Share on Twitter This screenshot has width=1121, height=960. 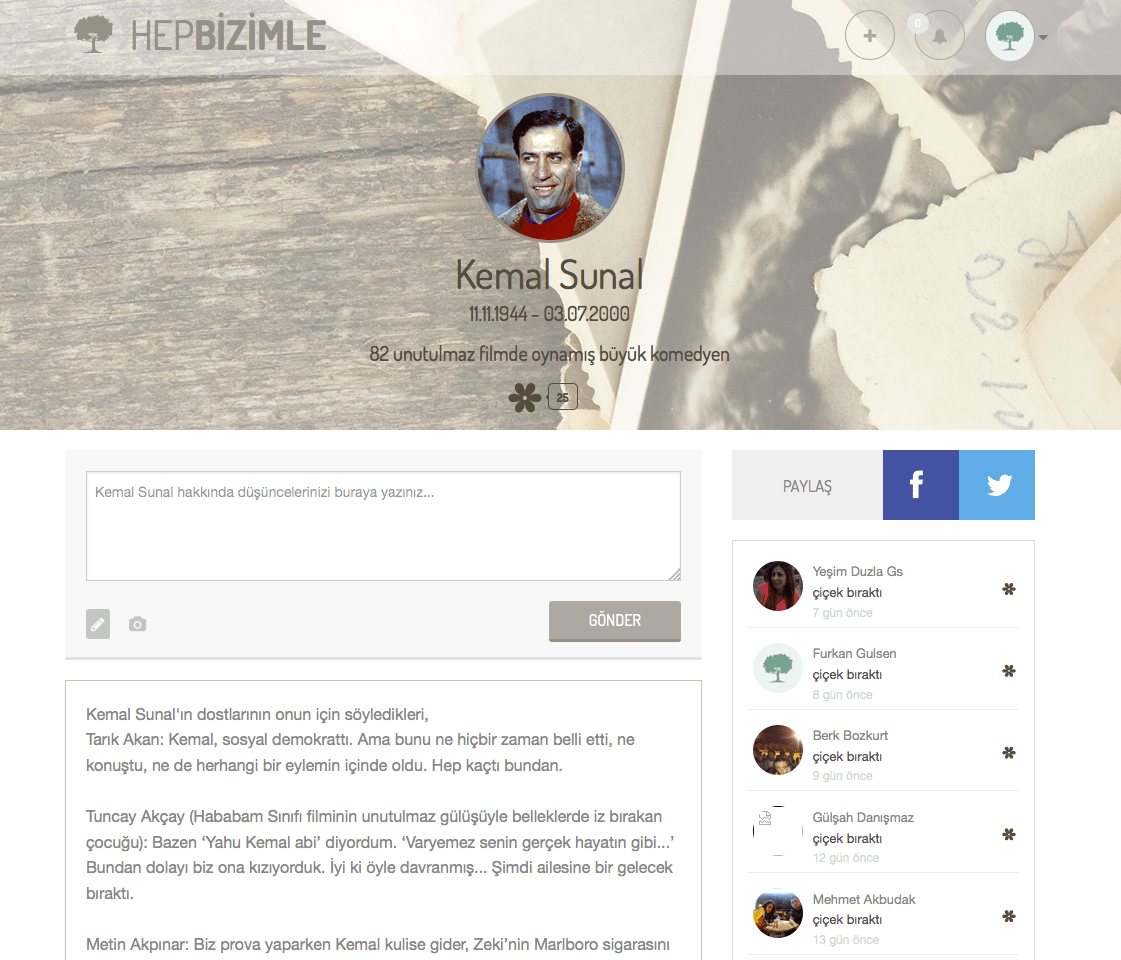click(997, 485)
